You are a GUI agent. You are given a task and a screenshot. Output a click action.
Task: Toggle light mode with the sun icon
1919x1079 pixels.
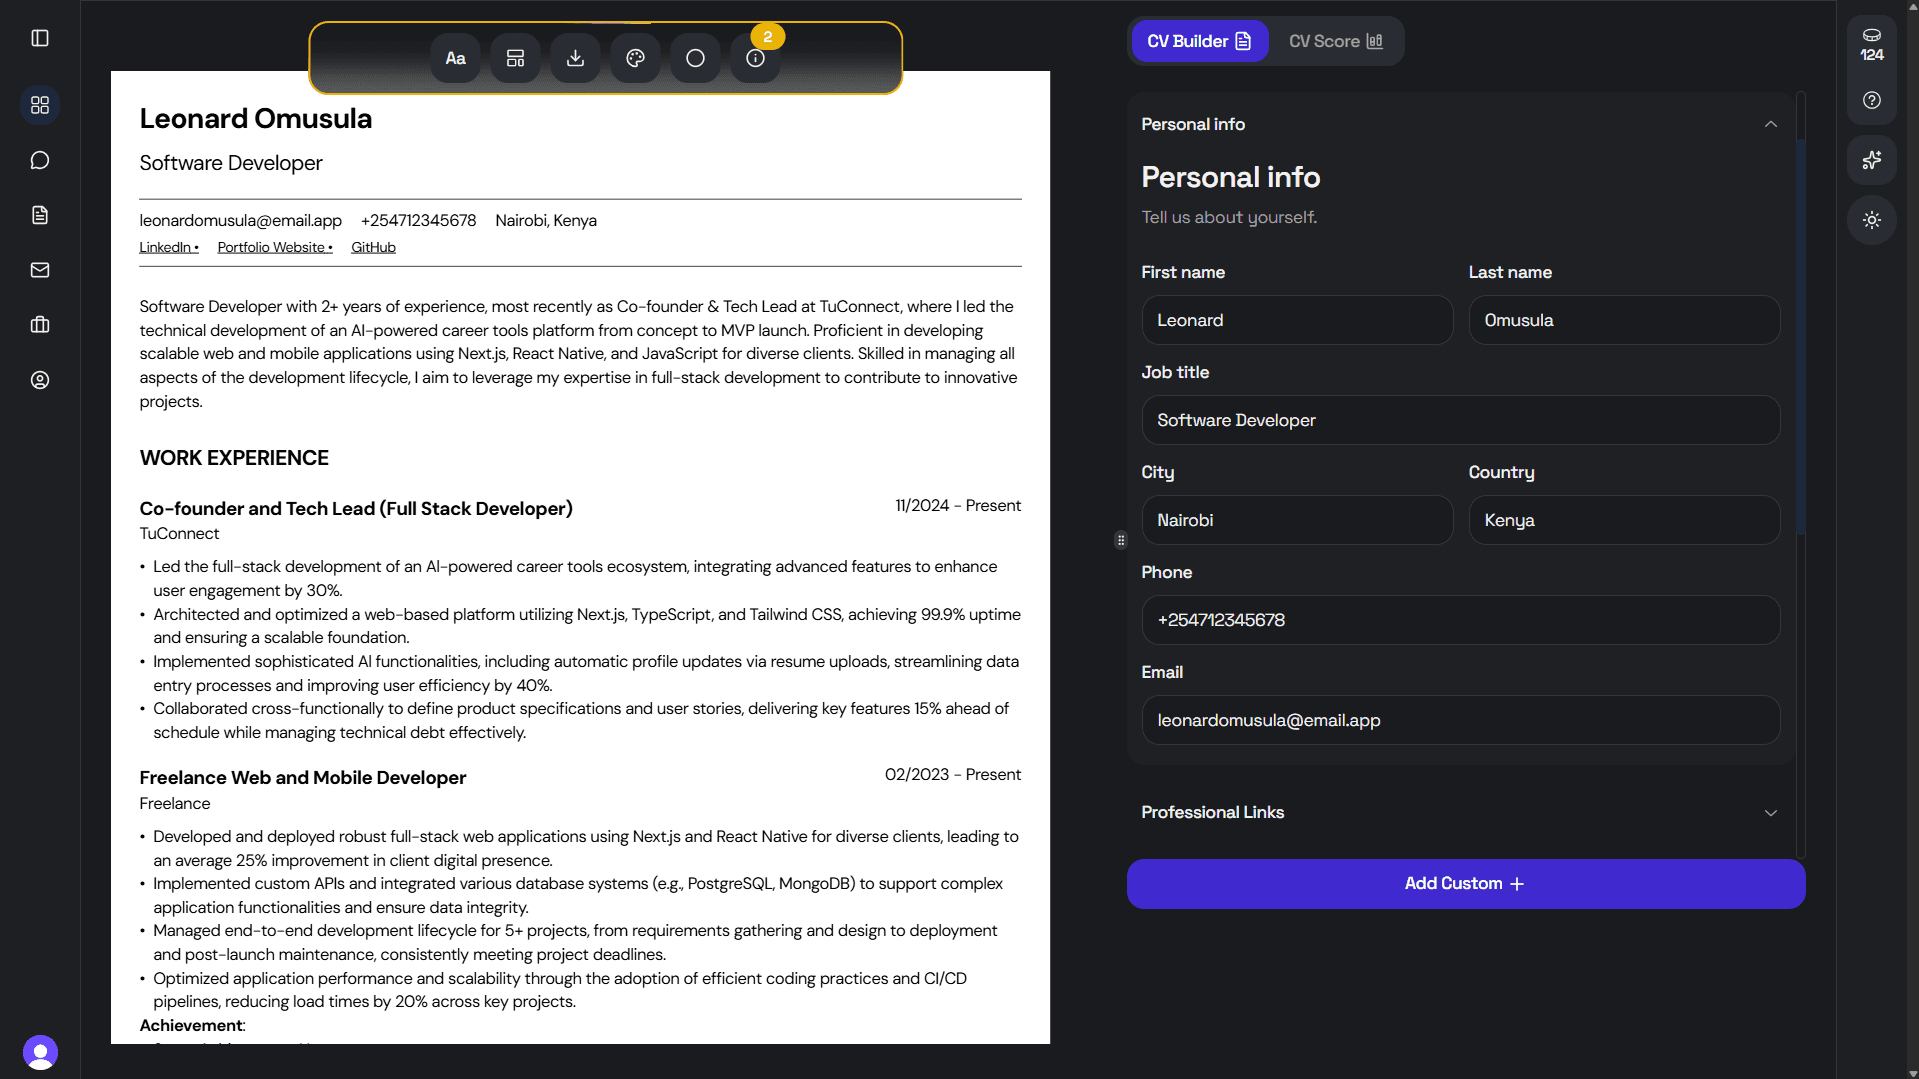1871,220
